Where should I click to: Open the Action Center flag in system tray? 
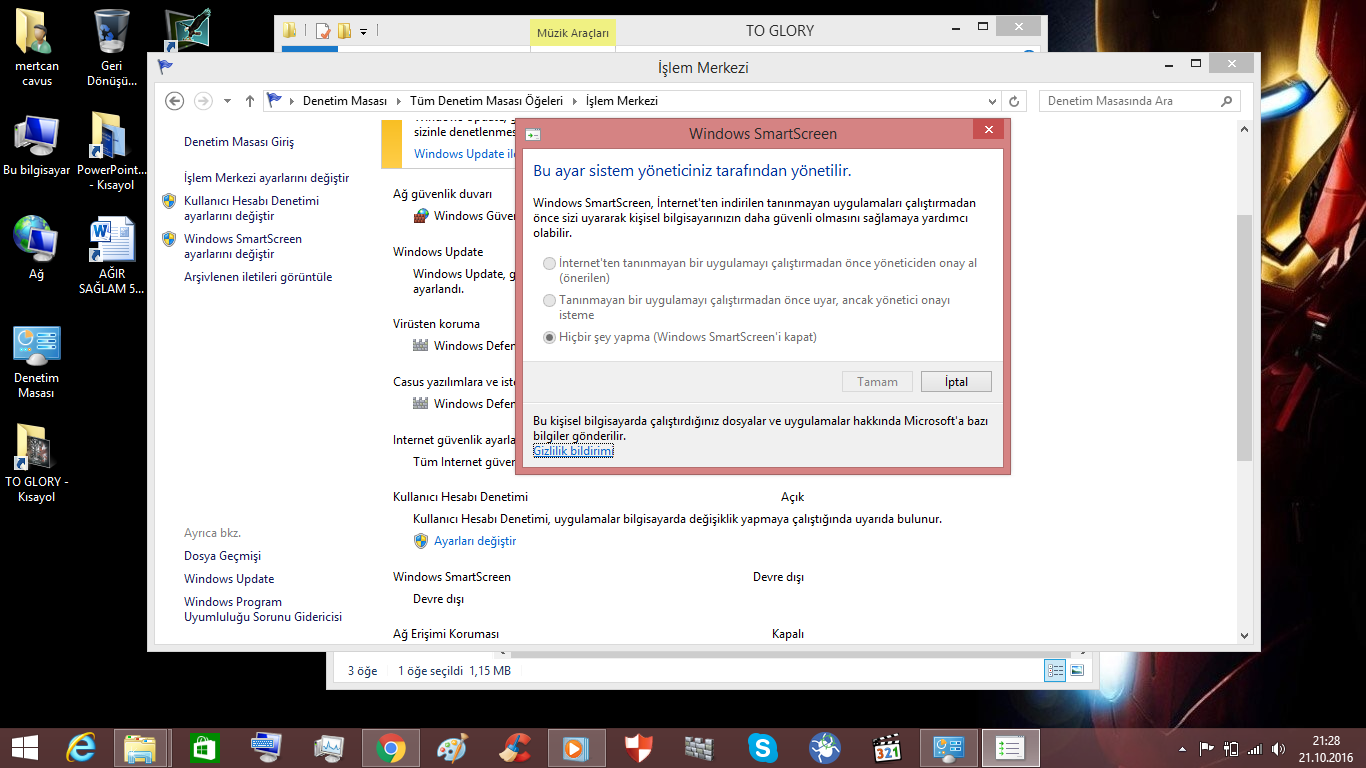click(1207, 748)
